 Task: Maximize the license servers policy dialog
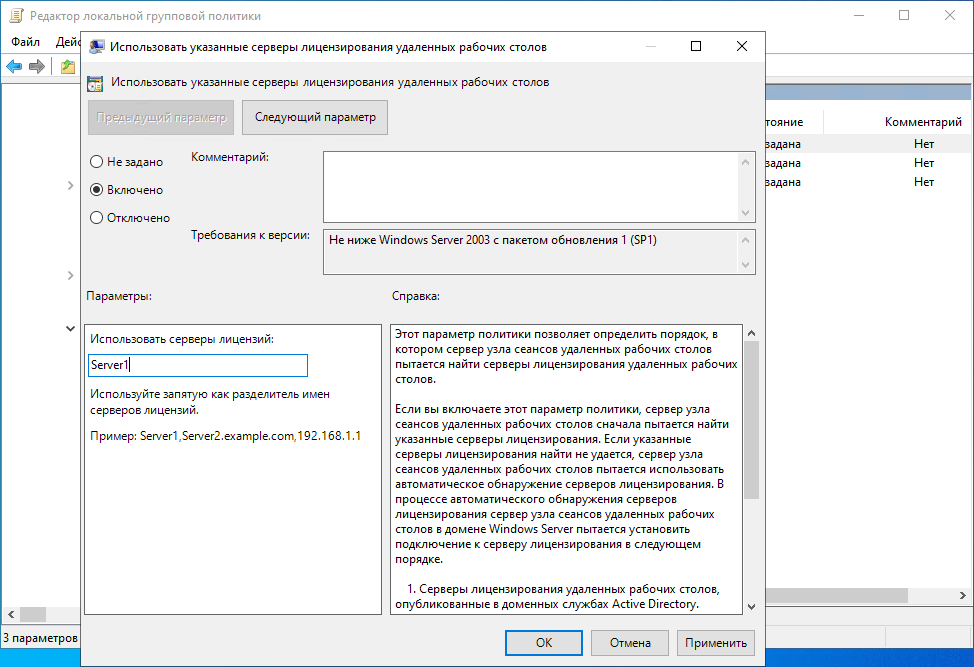(x=696, y=46)
